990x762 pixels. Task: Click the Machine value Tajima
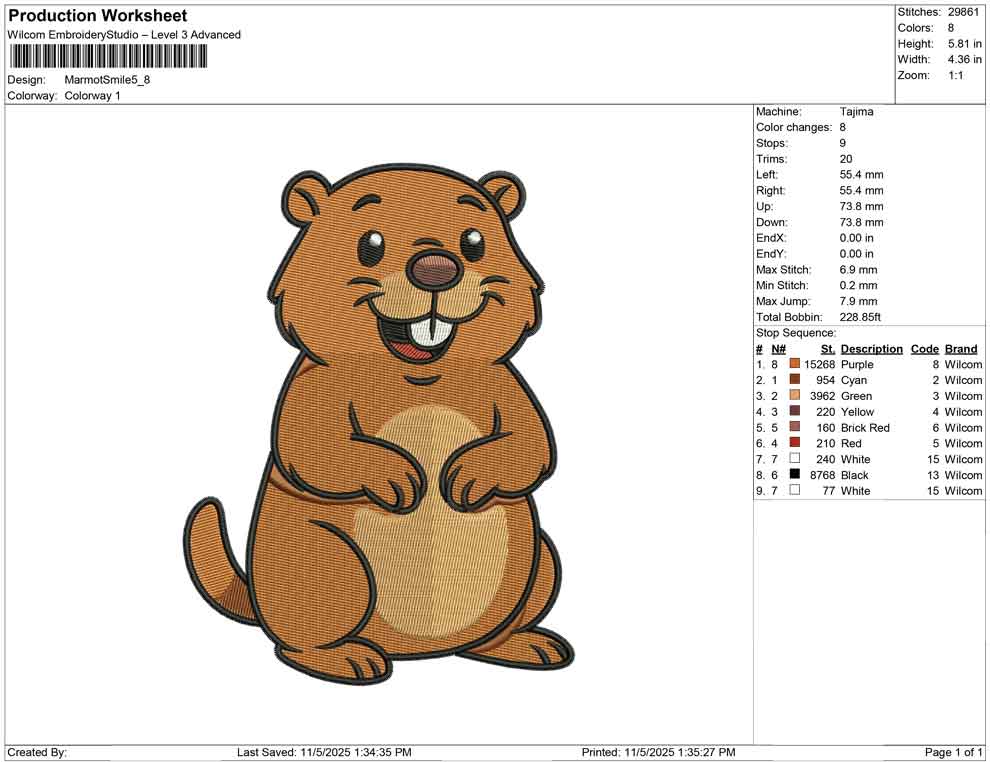(857, 112)
